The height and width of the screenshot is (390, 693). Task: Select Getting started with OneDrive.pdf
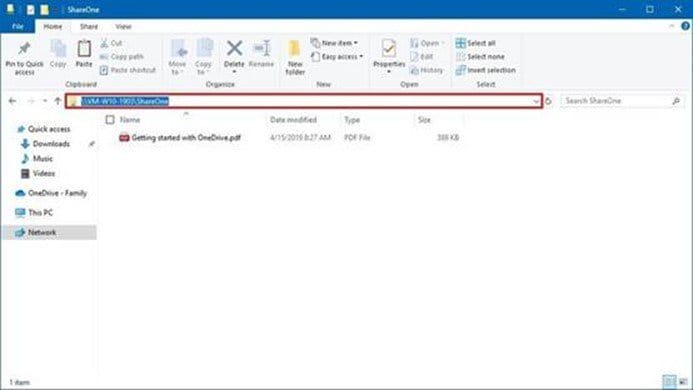tap(186, 138)
